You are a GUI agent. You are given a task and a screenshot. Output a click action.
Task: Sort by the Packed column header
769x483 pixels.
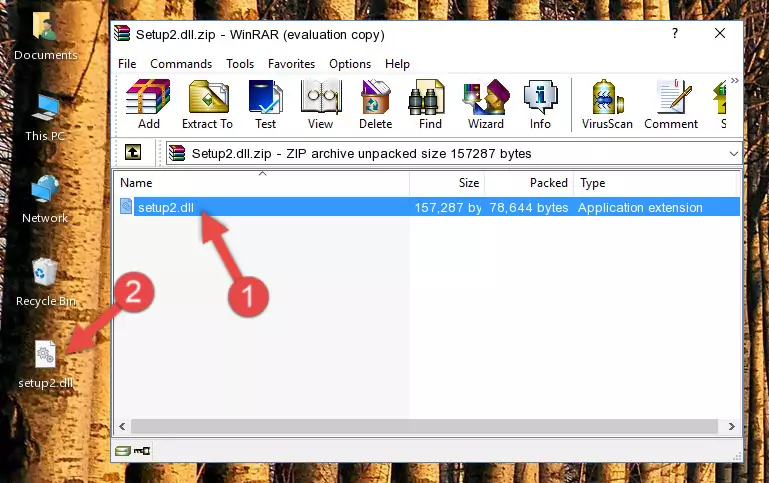coord(529,183)
